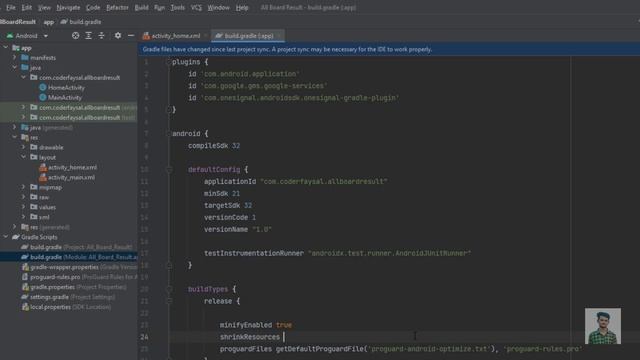640x360 pixels.
Task: Close the activity_home.xml tab
Action: pyautogui.click(x=206, y=36)
